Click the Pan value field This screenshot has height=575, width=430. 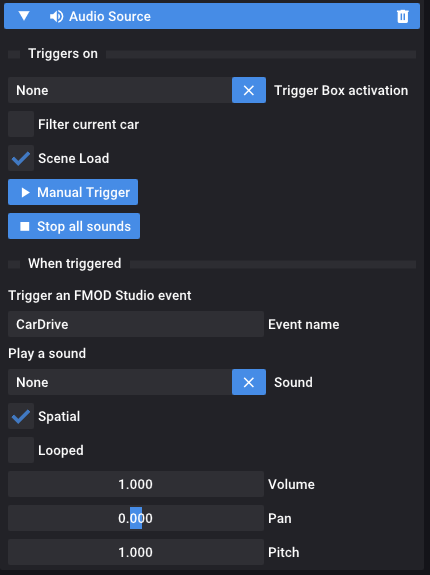pyautogui.click(x=136, y=518)
